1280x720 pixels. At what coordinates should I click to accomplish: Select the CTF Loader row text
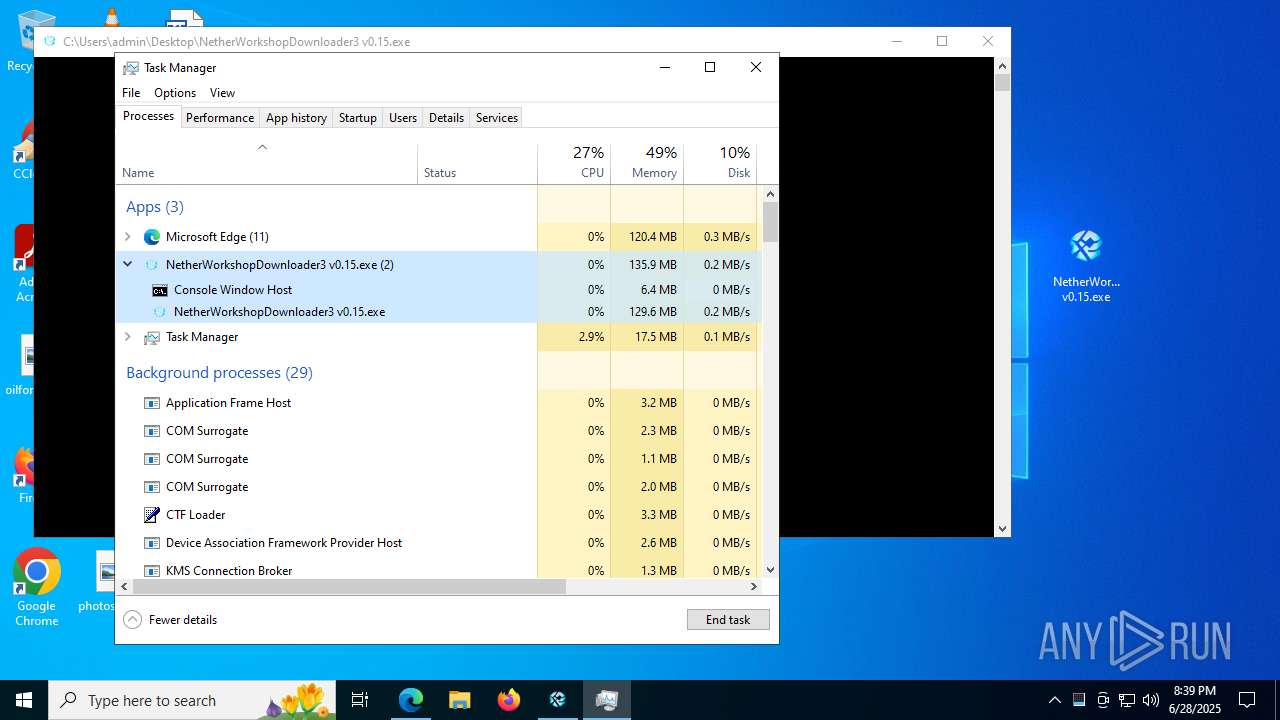pyautogui.click(x=196, y=515)
